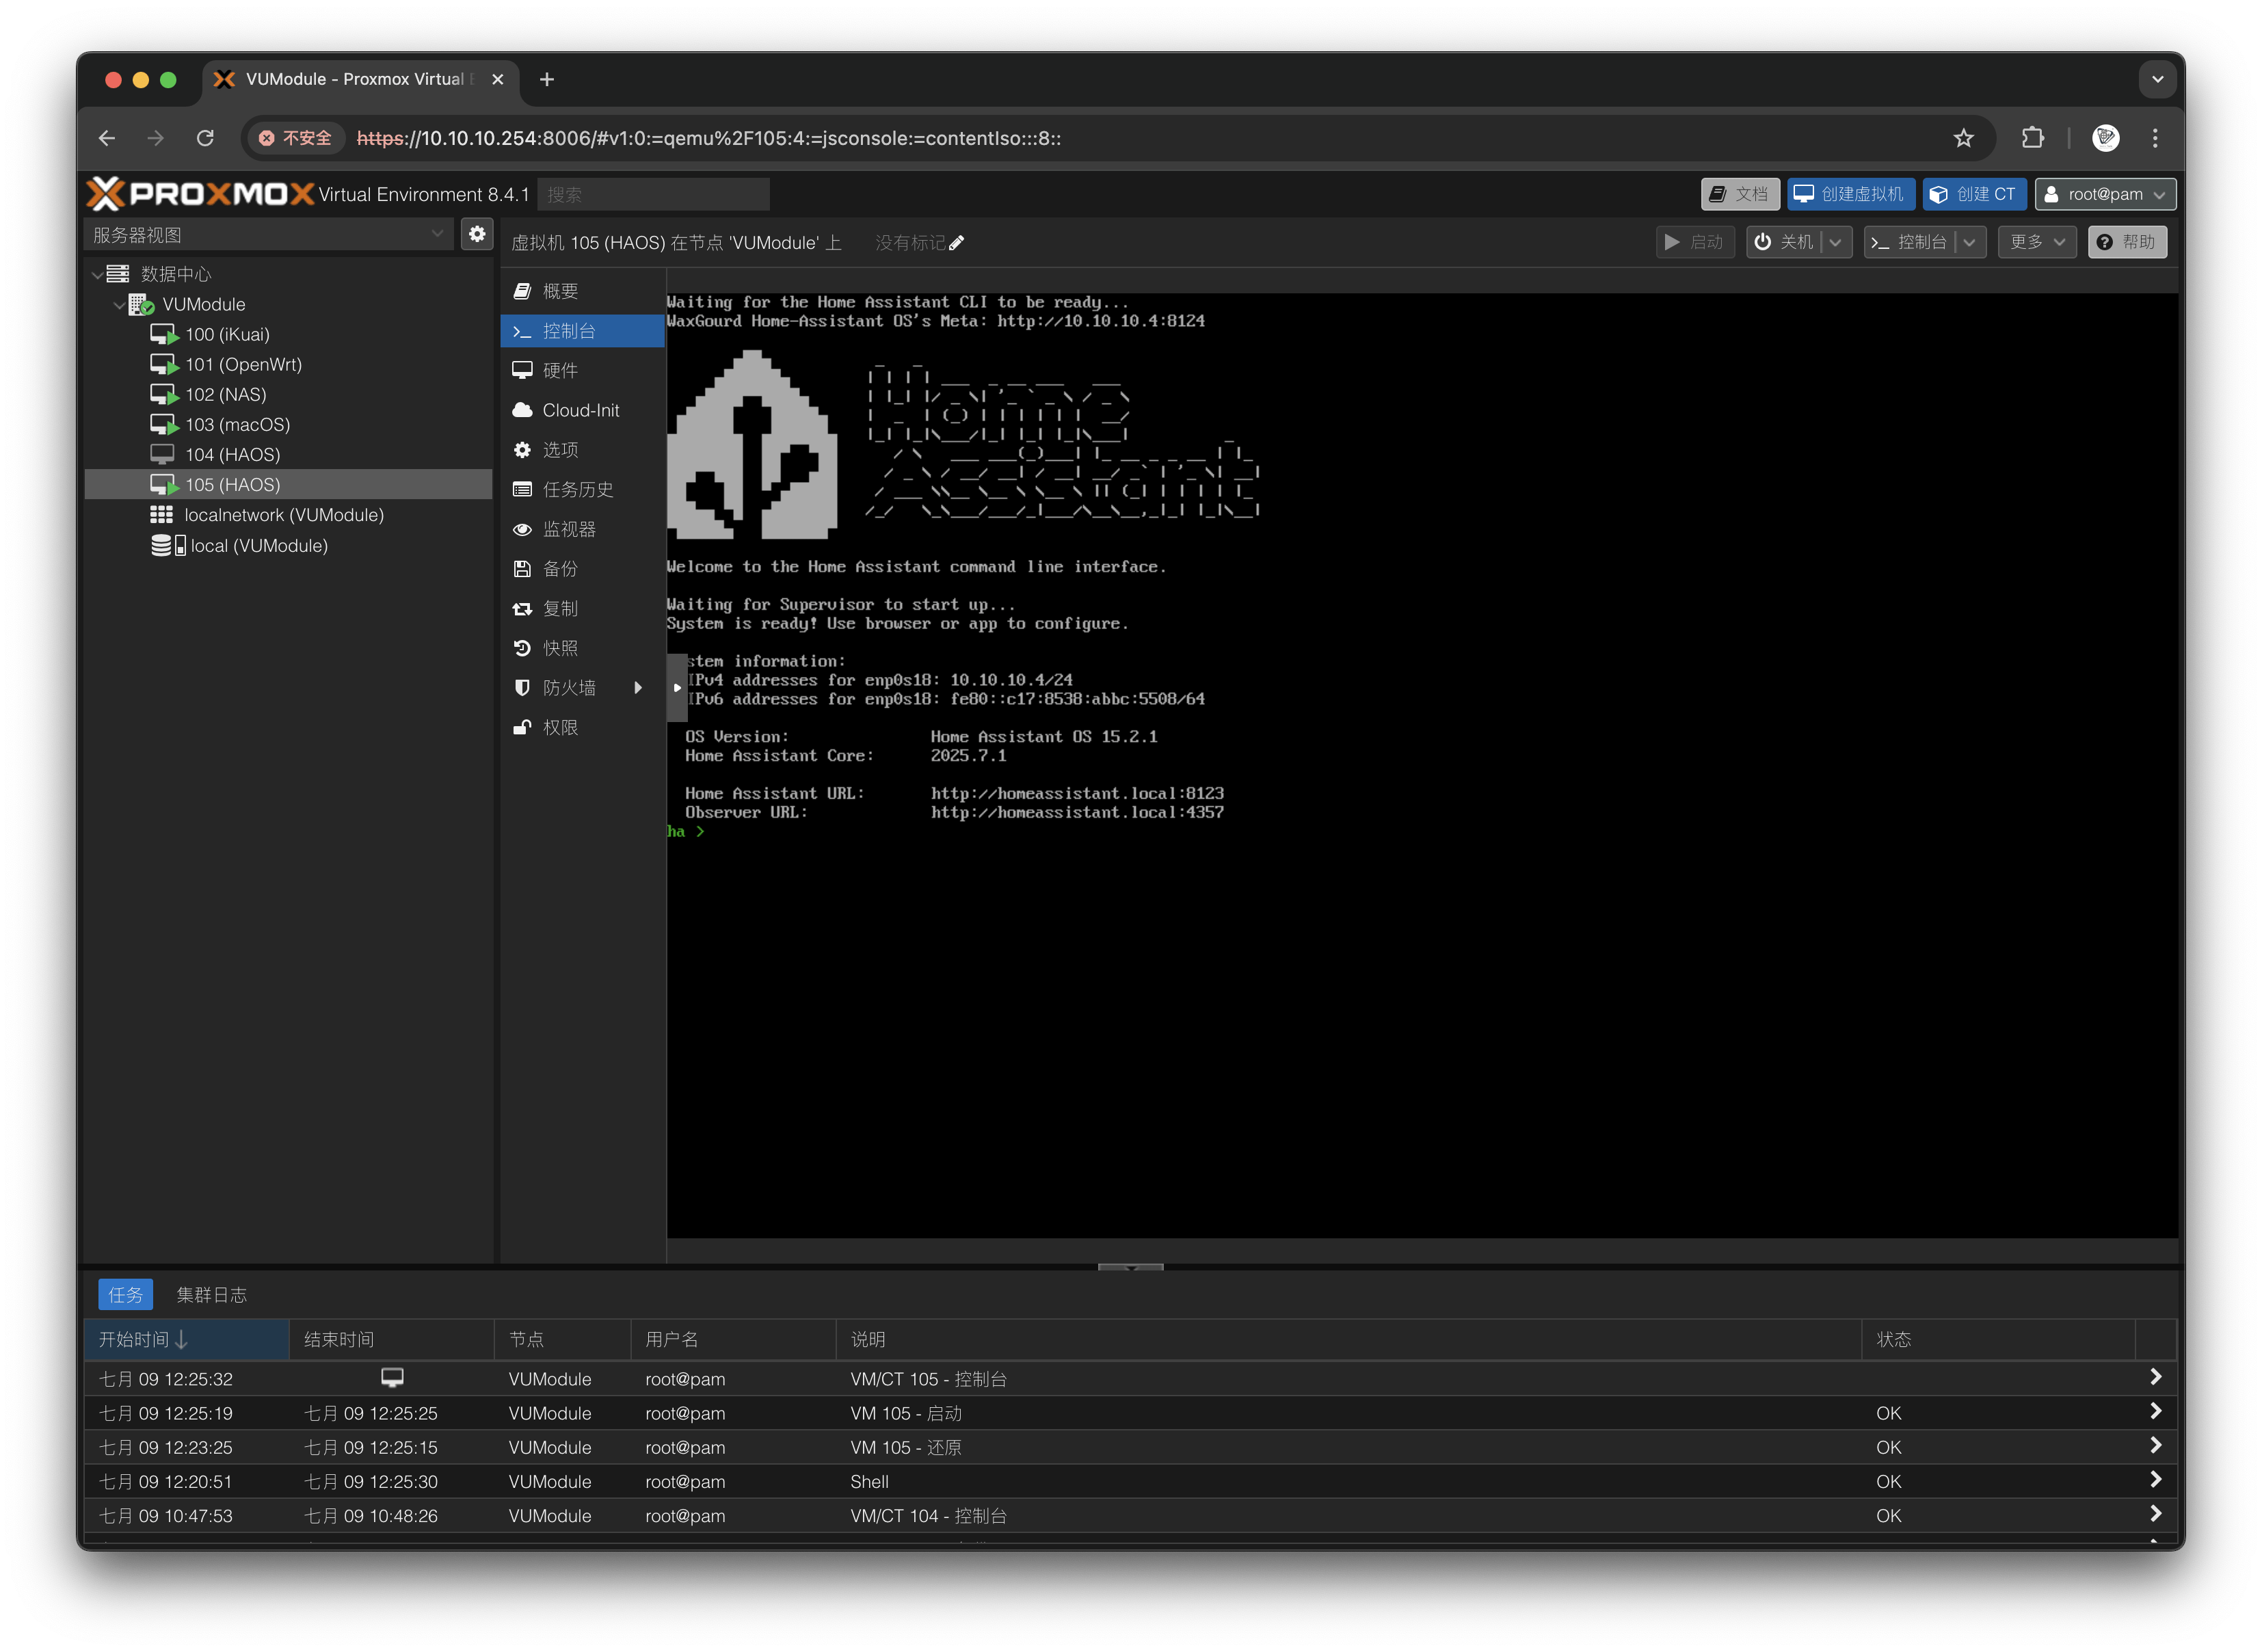Open Hardware (硬件) menu item
This screenshot has height=1652, width=2262.
click(560, 371)
